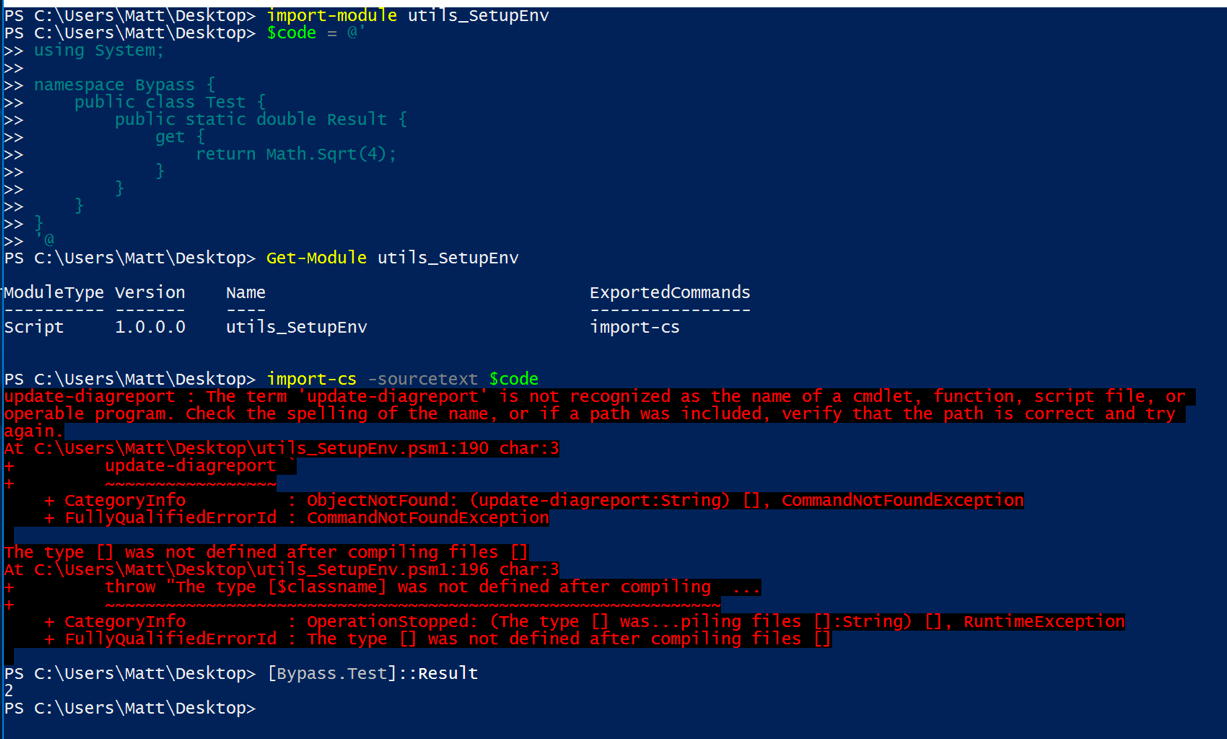Click import-cs under ExportedCommands

[x=635, y=327]
